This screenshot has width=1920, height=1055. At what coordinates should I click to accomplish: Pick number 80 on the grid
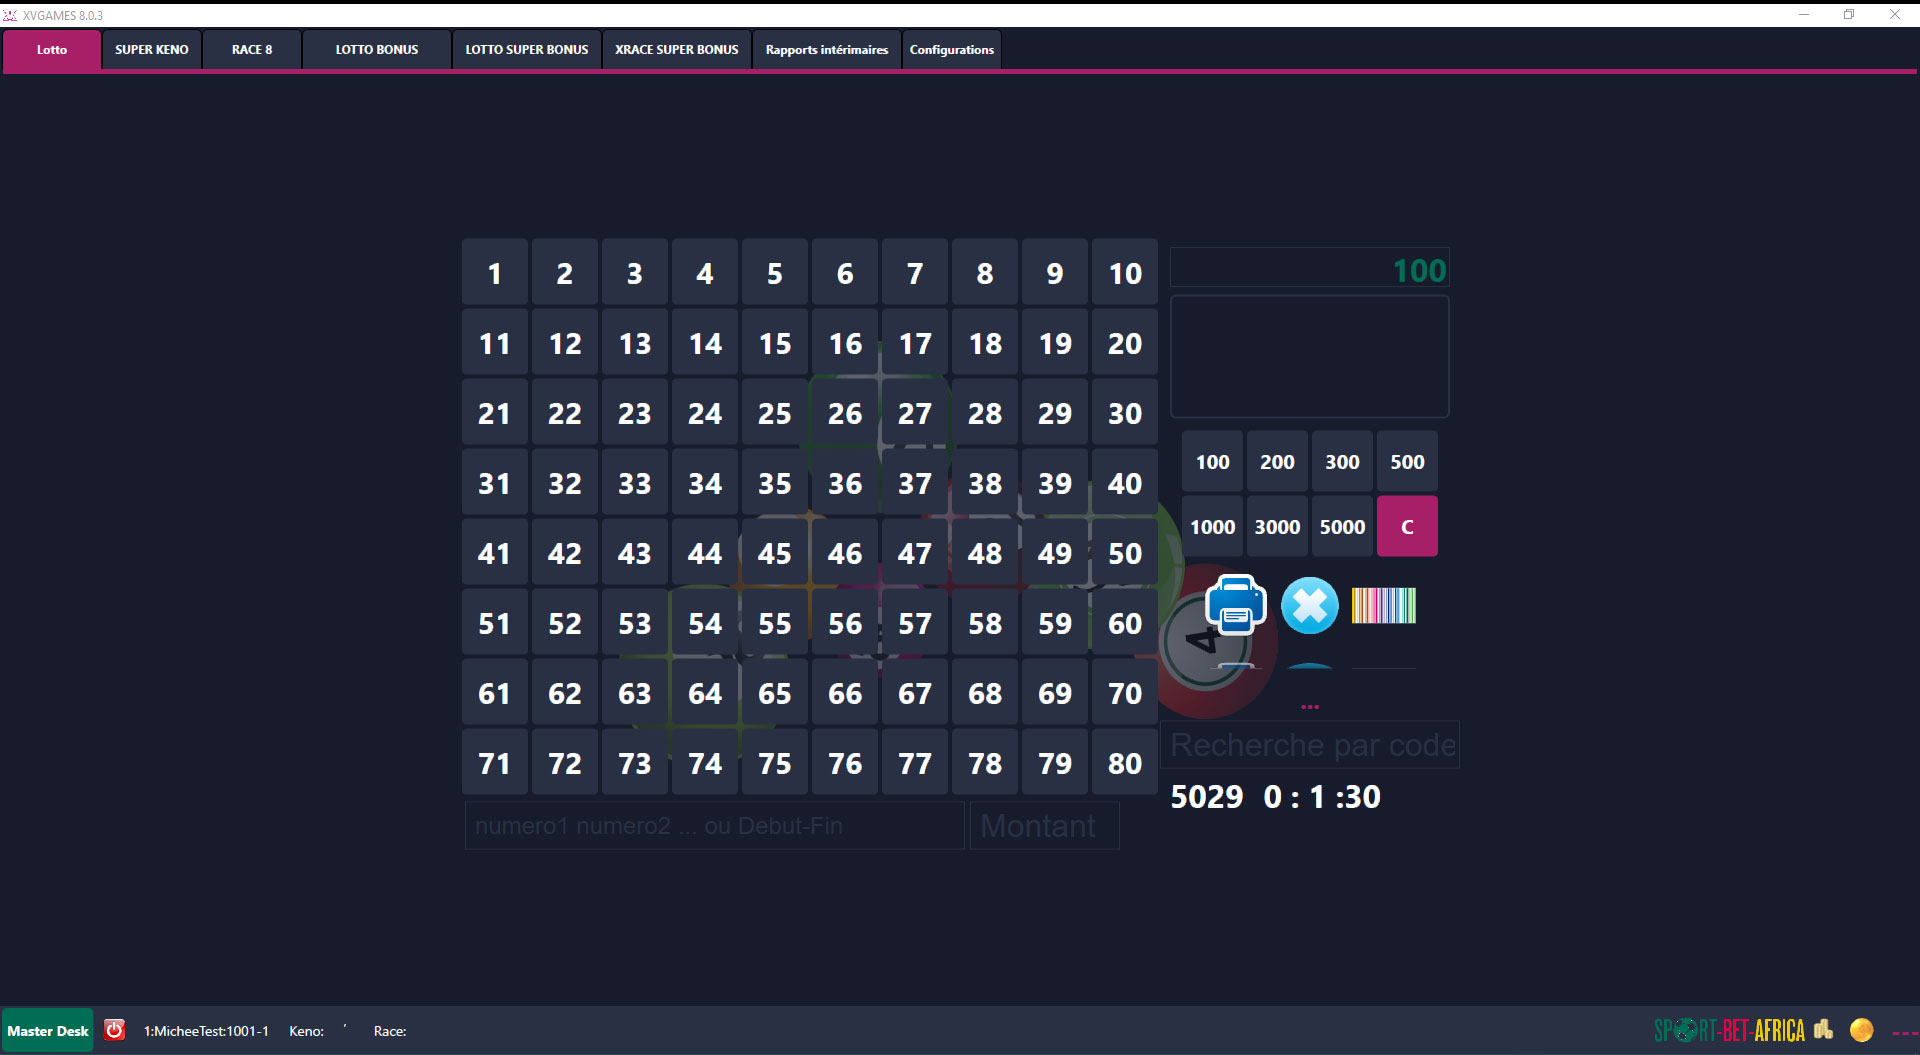pyautogui.click(x=1124, y=763)
